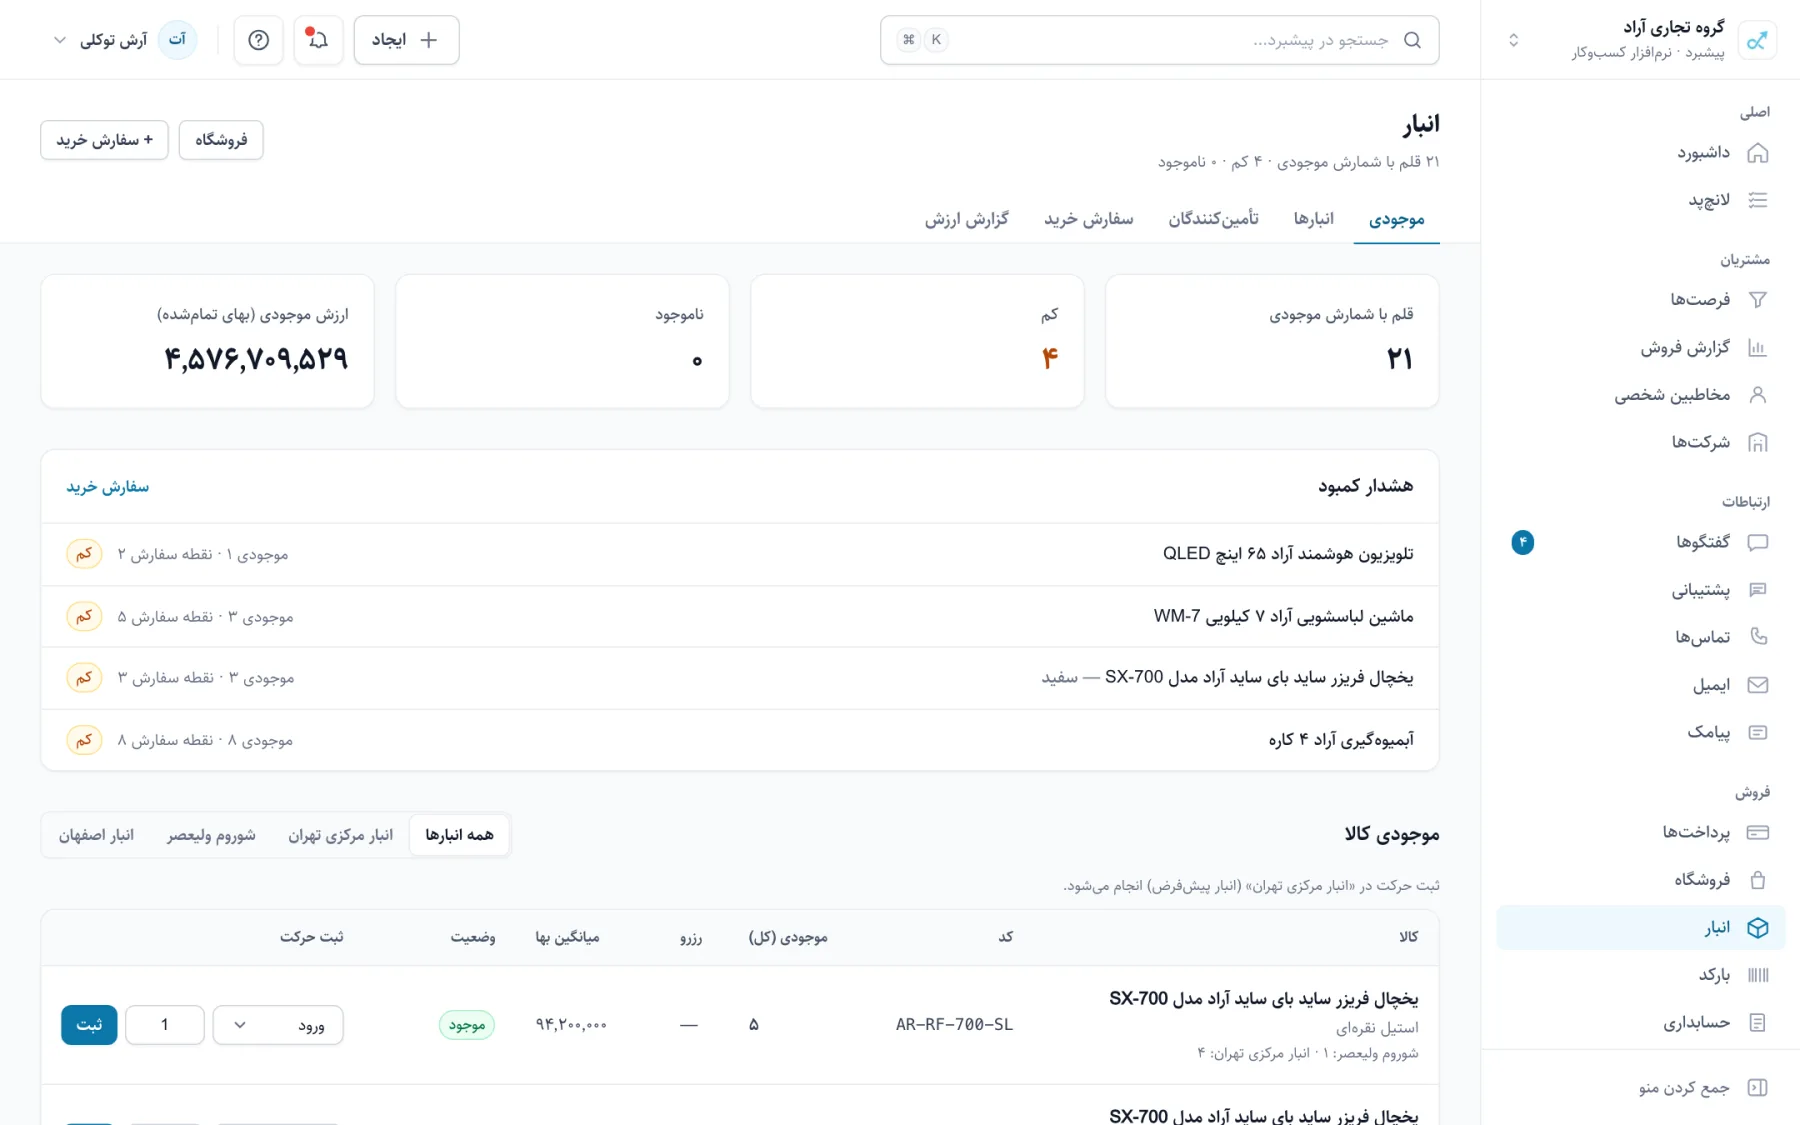Select همه انبارها filter

(x=459, y=835)
